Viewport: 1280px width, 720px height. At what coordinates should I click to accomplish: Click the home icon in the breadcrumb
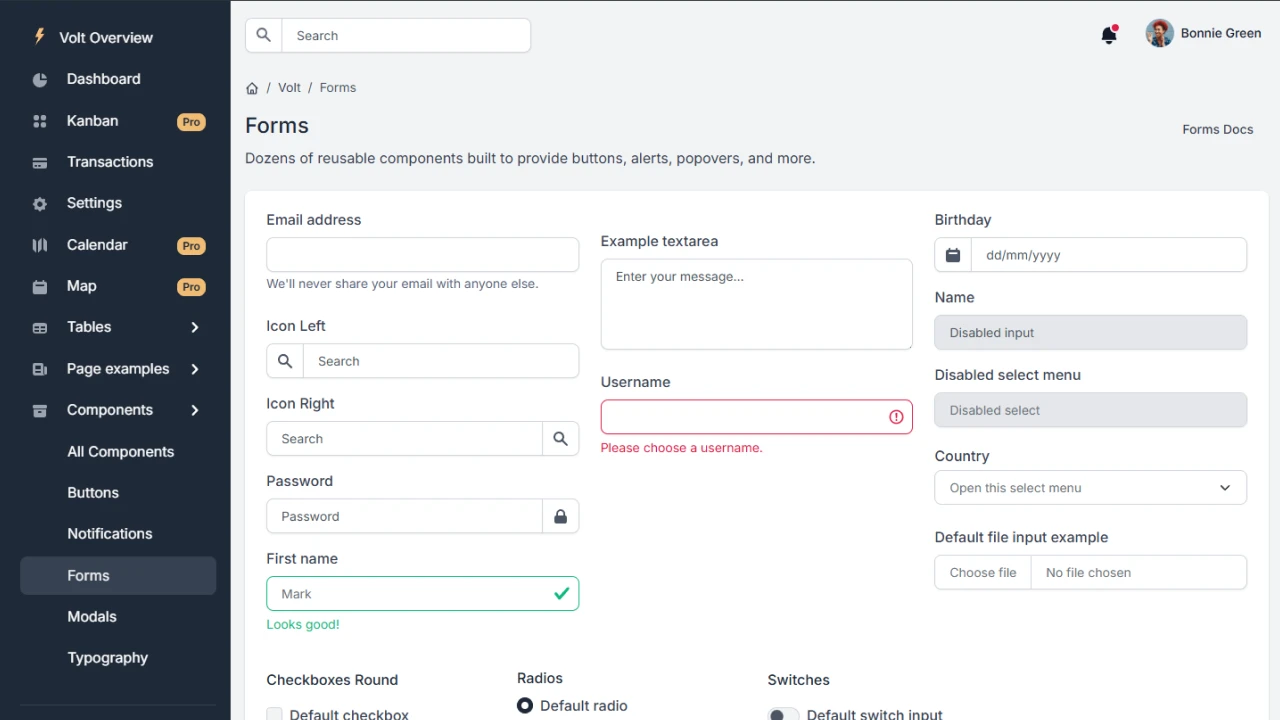click(x=252, y=88)
